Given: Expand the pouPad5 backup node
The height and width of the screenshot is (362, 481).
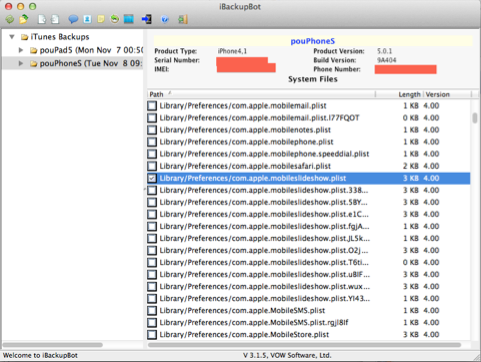Looking at the screenshot, I should click(21, 50).
